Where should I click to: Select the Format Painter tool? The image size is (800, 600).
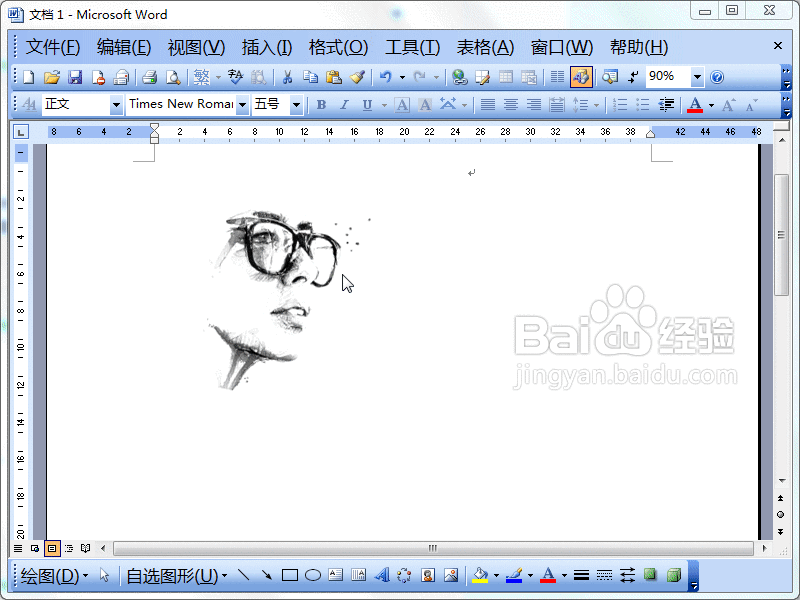tap(357, 77)
